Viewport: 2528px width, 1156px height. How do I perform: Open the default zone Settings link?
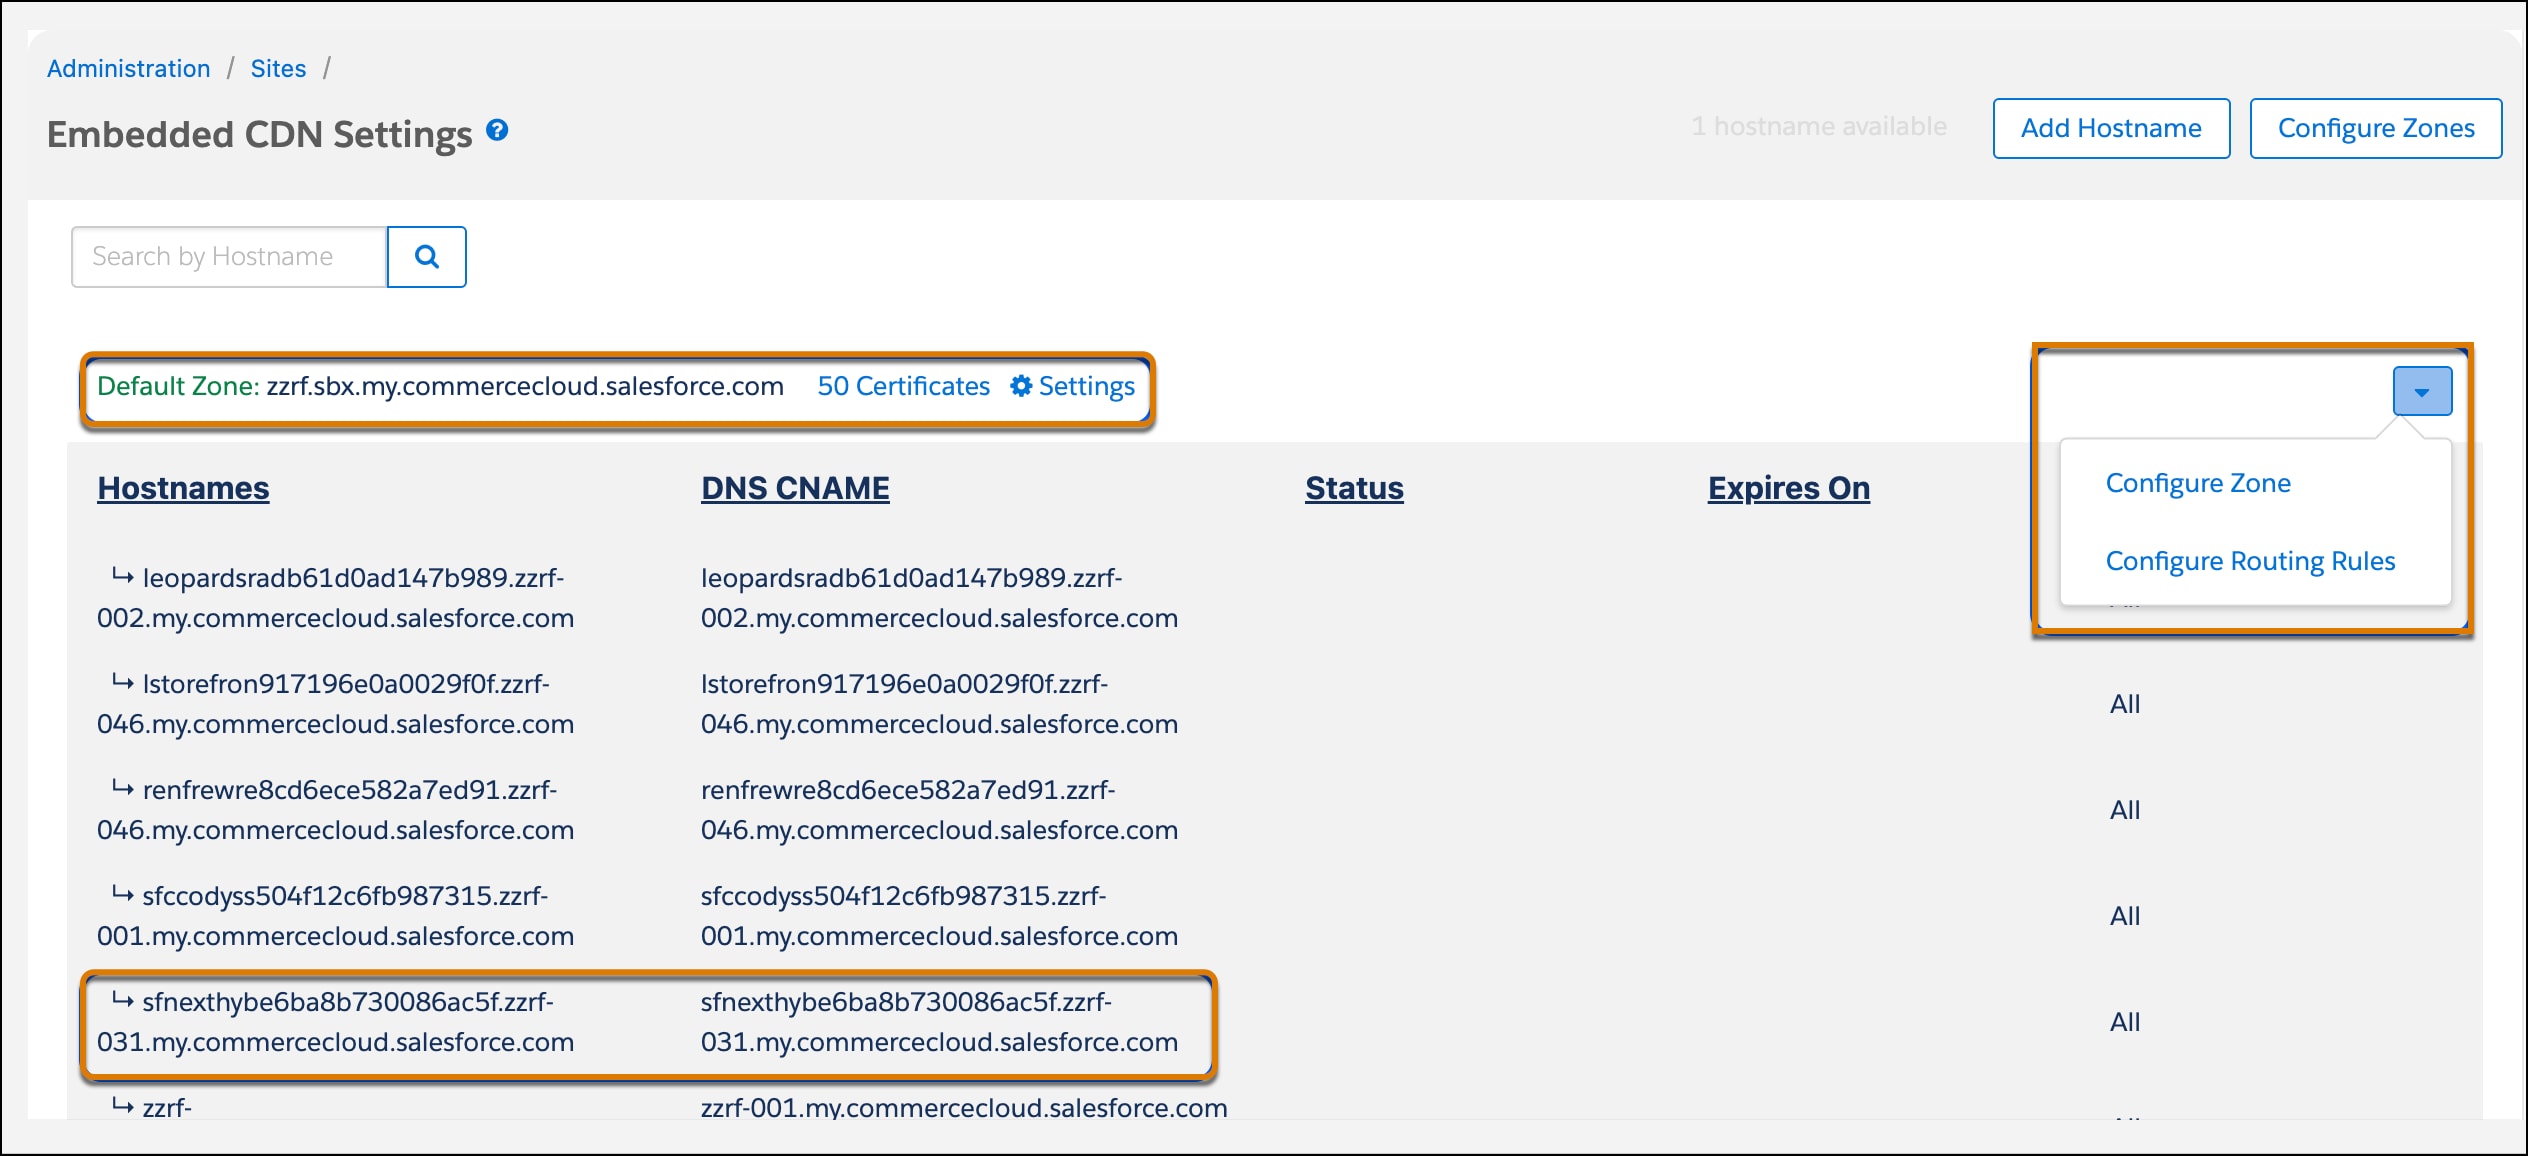[x=1072, y=386]
